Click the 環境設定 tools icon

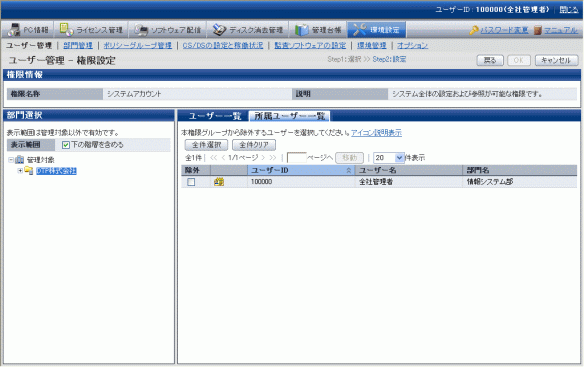click(x=360, y=30)
